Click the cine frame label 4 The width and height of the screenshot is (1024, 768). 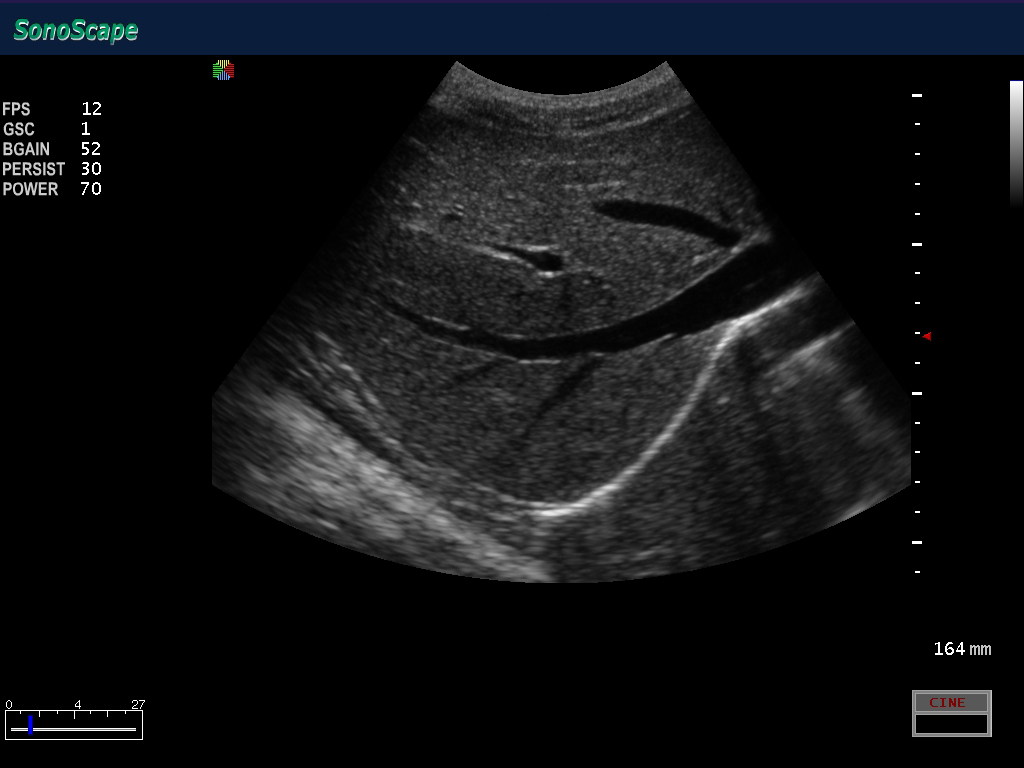click(77, 704)
